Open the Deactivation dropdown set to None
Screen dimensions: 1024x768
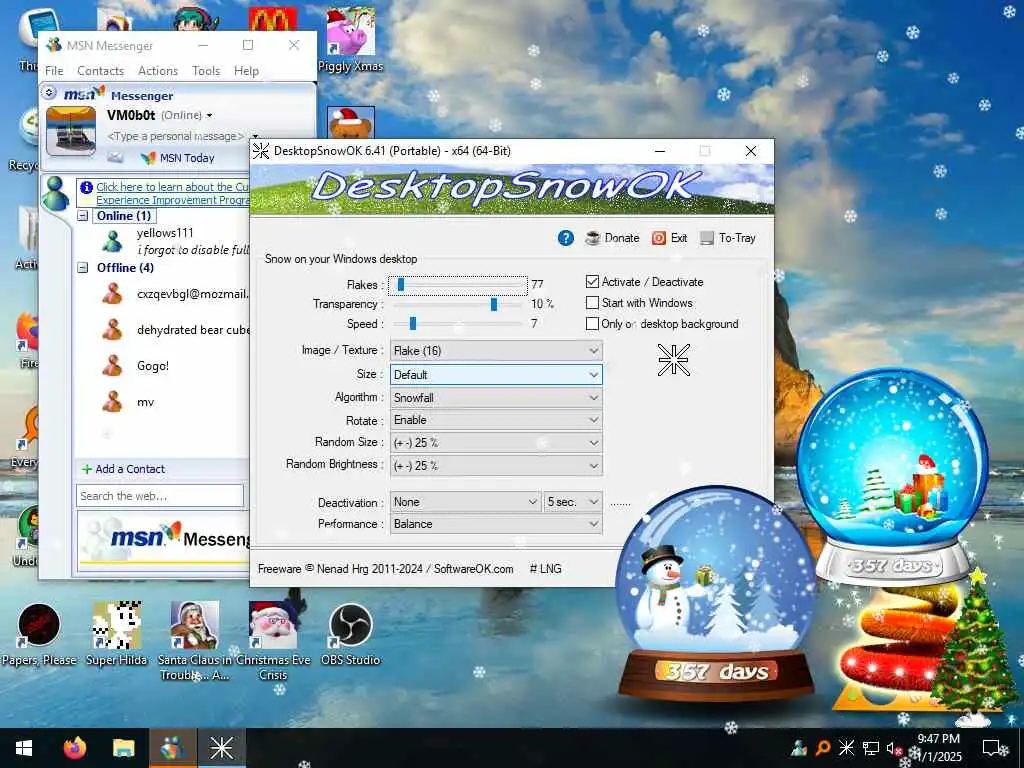click(x=466, y=502)
